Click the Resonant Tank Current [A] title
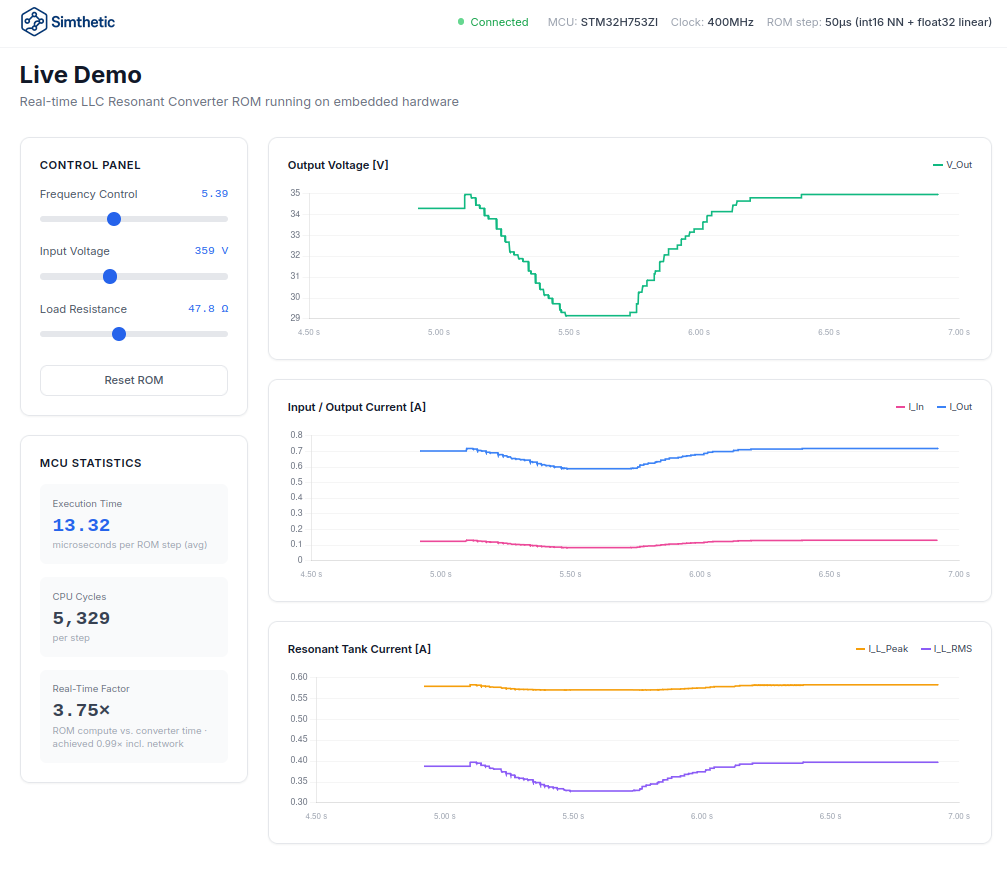Image resolution: width=1007 pixels, height=872 pixels. click(359, 649)
